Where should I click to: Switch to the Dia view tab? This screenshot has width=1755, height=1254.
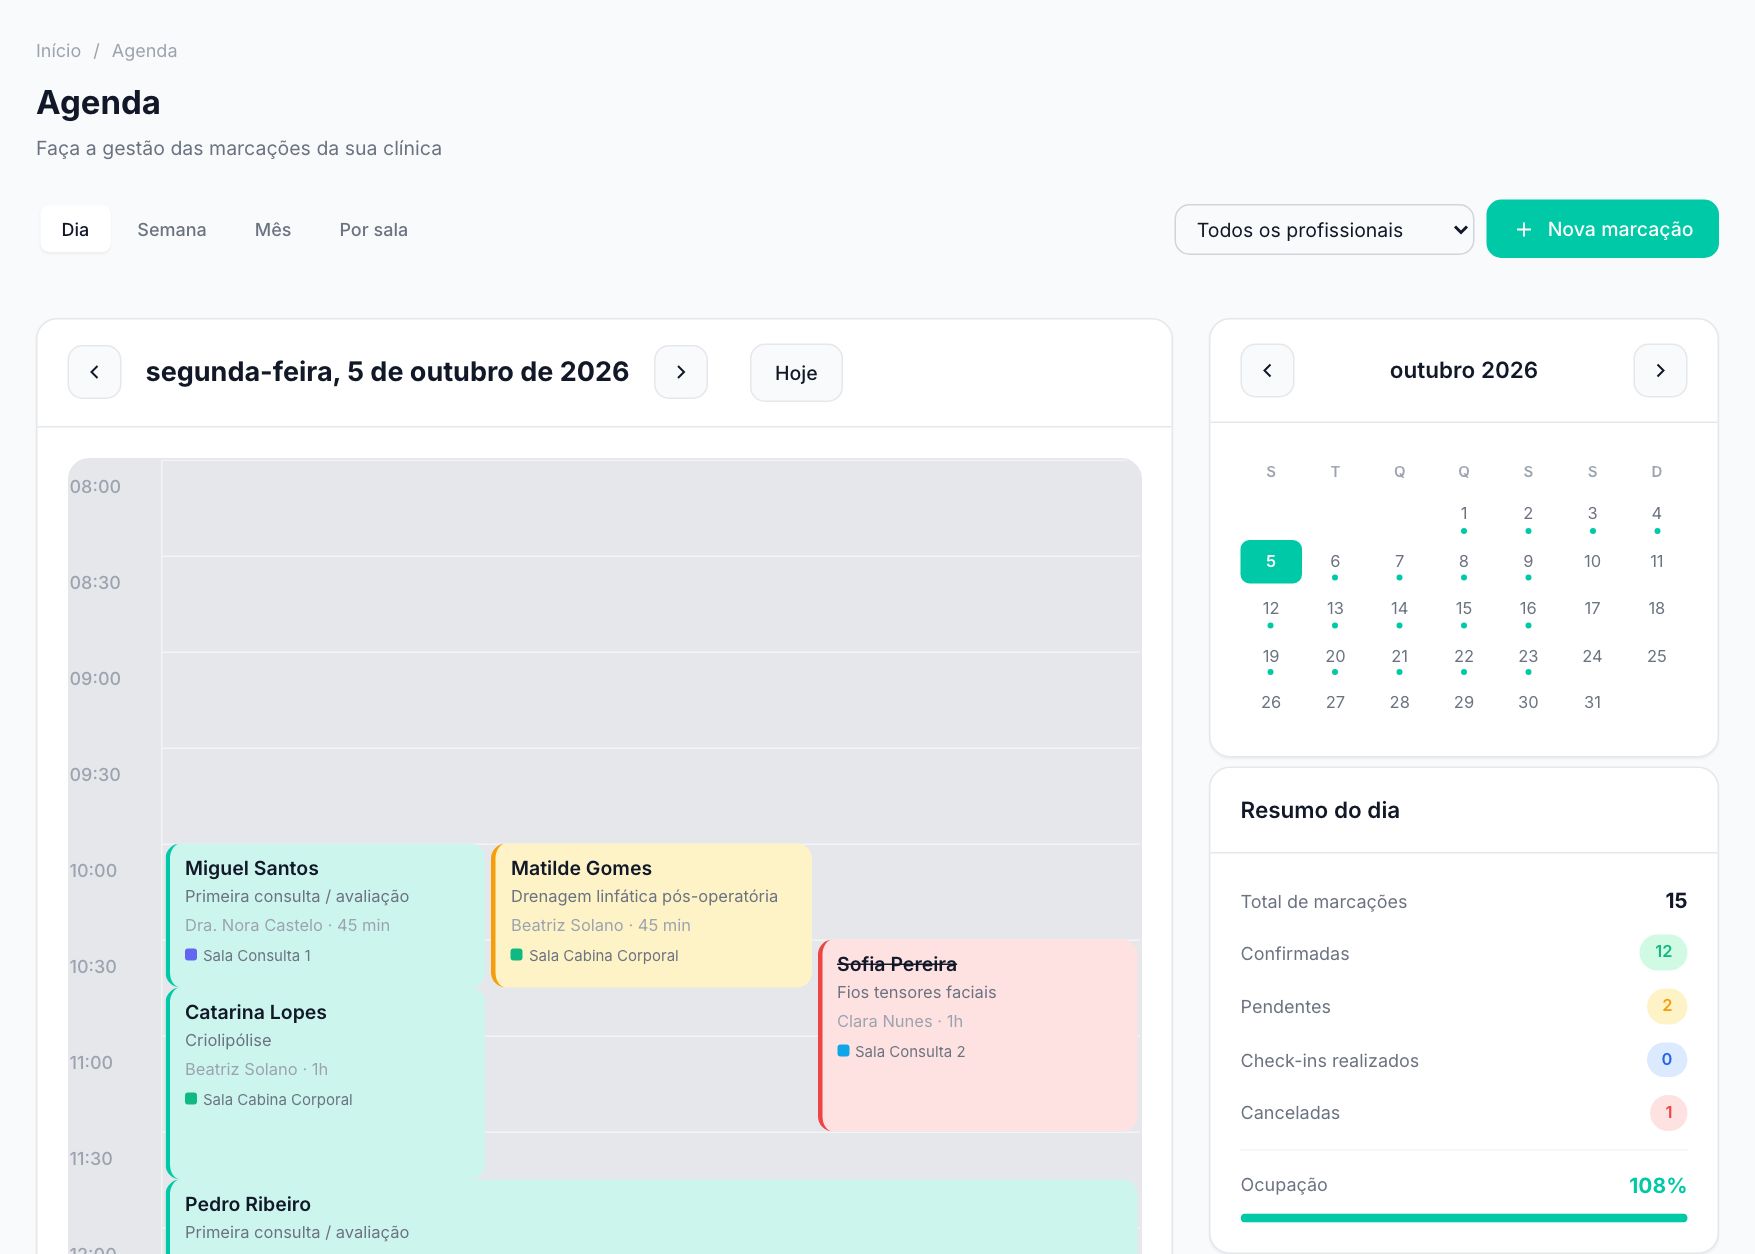tap(75, 229)
